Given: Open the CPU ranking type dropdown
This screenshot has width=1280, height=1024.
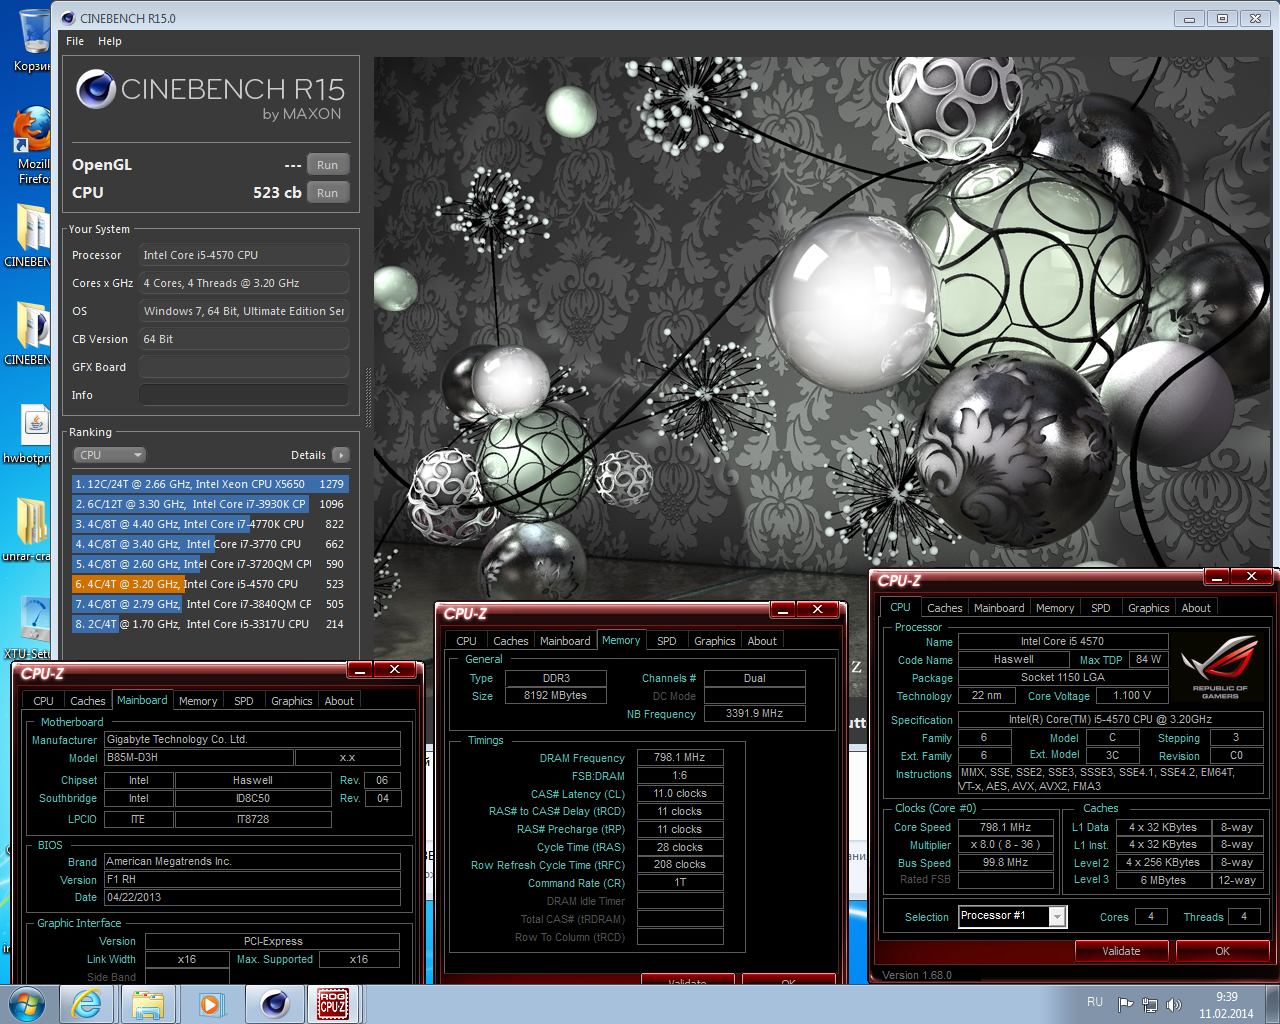Looking at the screenshot, I should [x=110, y=455].
